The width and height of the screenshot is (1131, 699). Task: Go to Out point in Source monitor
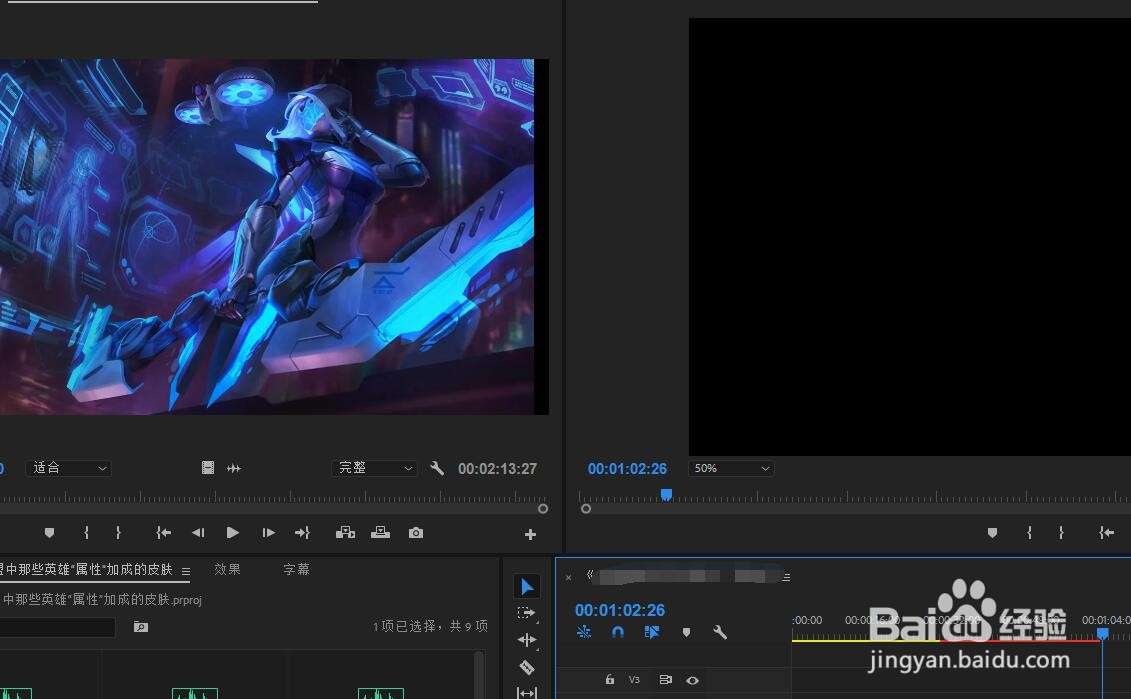[x=302, y=532]
